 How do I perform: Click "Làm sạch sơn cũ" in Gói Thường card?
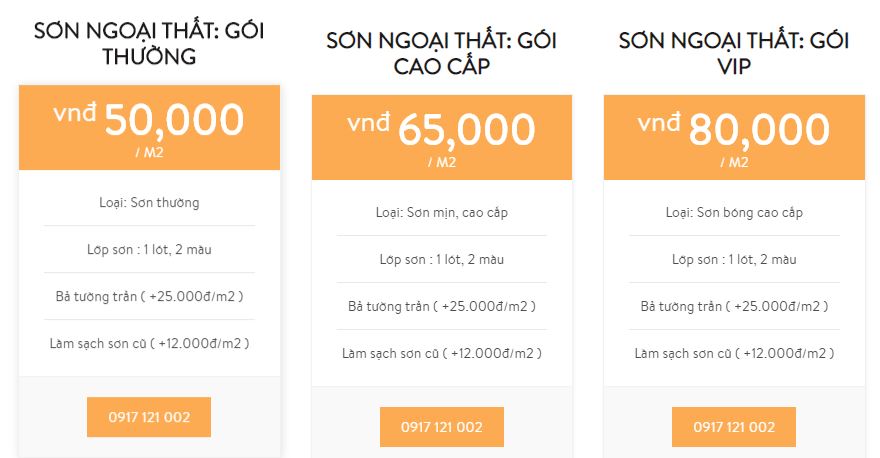click(149, 343)
